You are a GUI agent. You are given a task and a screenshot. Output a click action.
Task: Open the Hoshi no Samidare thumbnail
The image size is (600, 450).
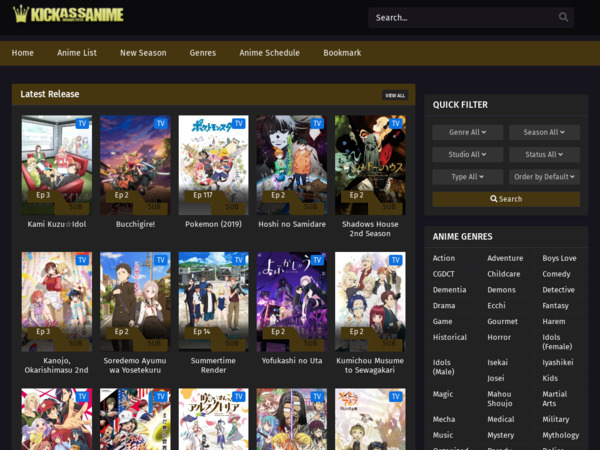(291, 164)
